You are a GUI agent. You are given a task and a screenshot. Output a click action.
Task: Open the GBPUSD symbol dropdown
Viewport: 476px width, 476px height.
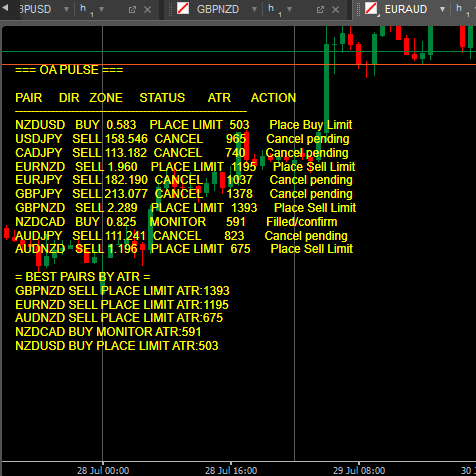66,9
